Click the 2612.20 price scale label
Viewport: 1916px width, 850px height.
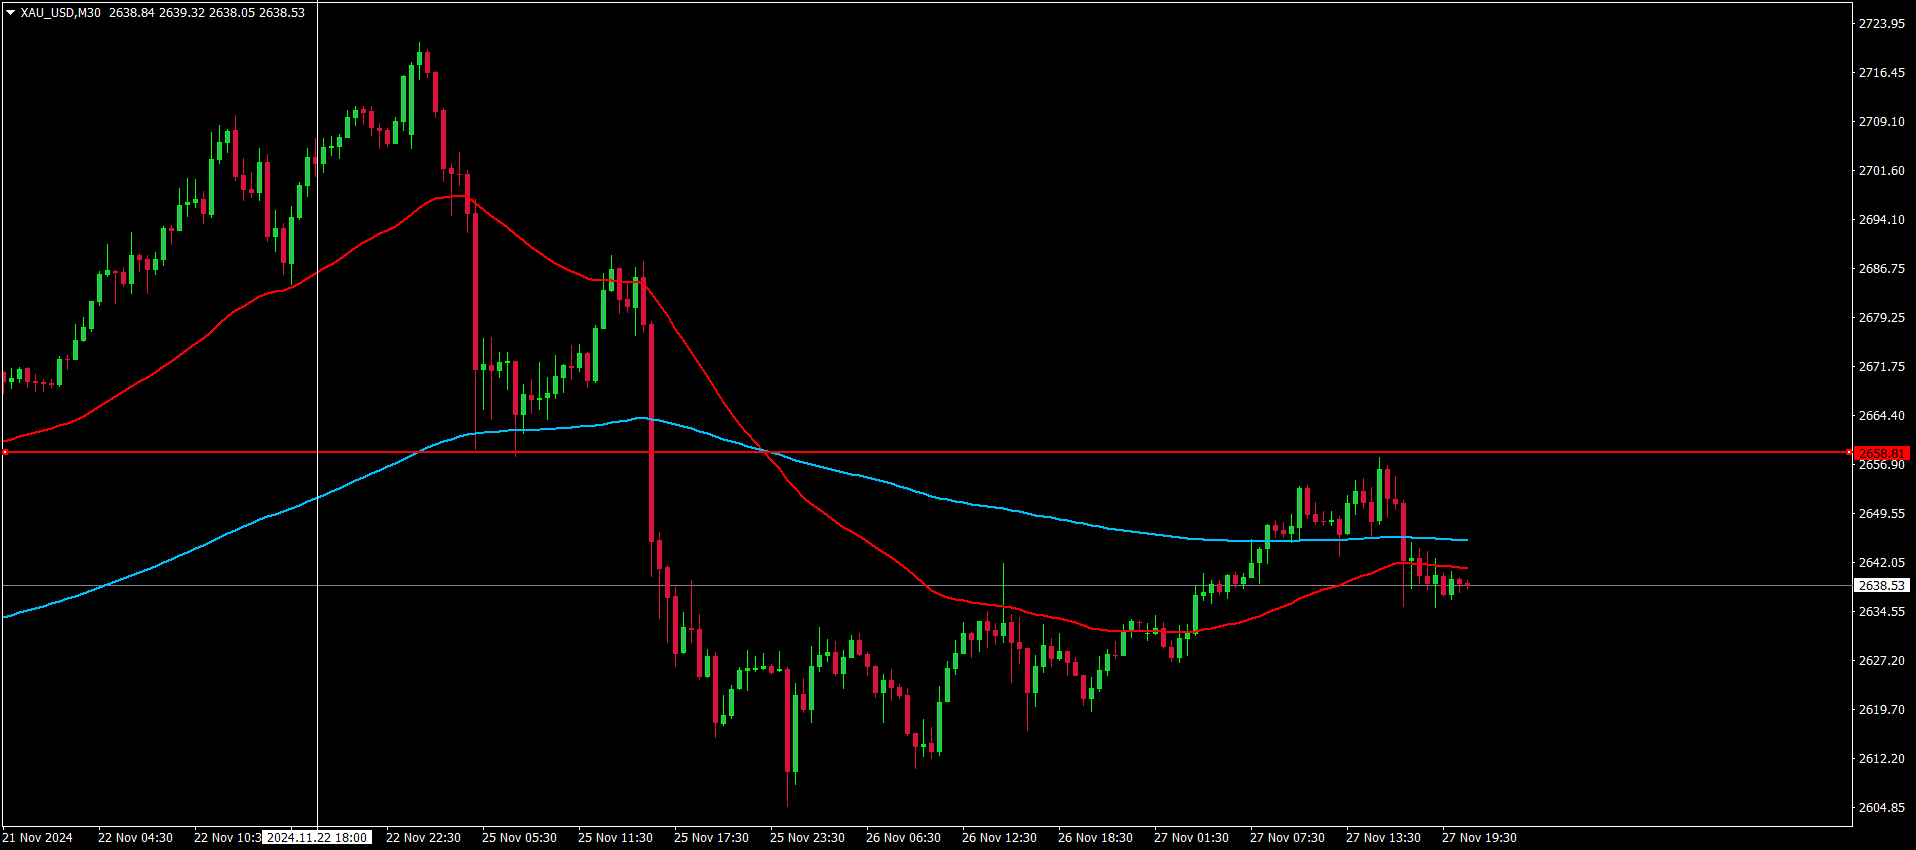tap(1881, 759)
